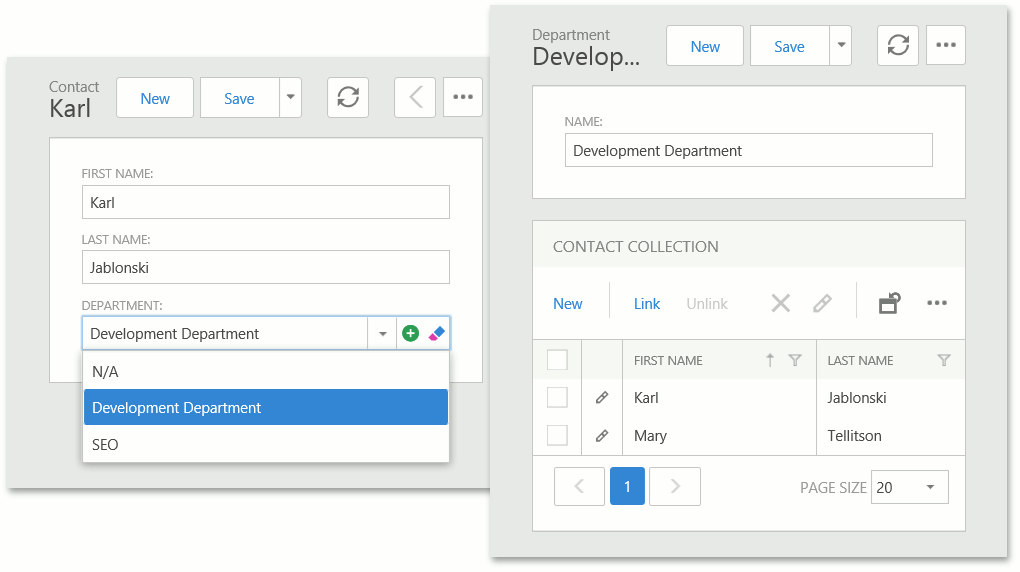
Task: Open Contact window more actions ellipsis
Action: tap(463, 98)
